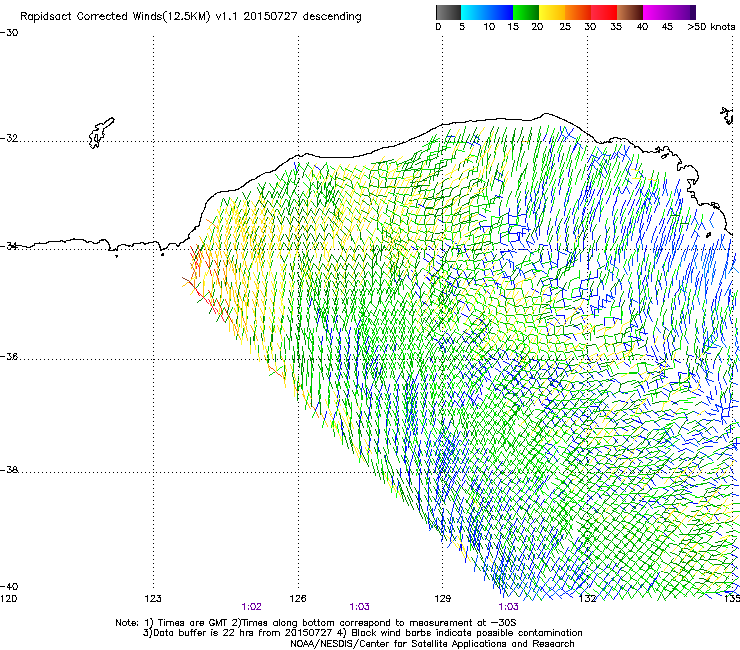Click the '-32' latitude axis label

pos(9,138)
